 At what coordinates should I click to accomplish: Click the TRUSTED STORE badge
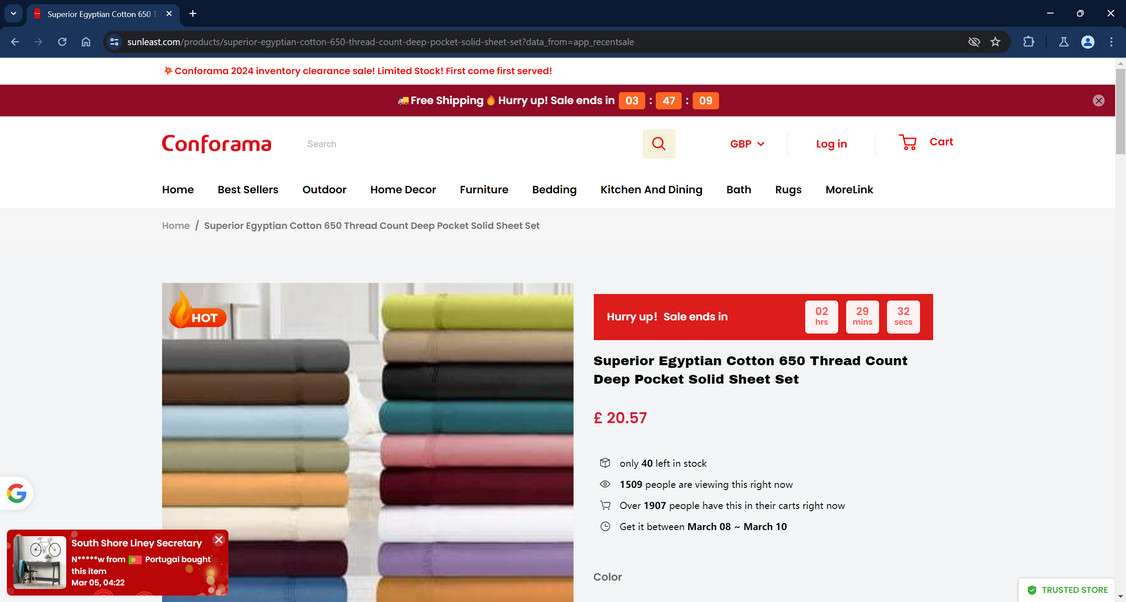[x=1068, y=590]
